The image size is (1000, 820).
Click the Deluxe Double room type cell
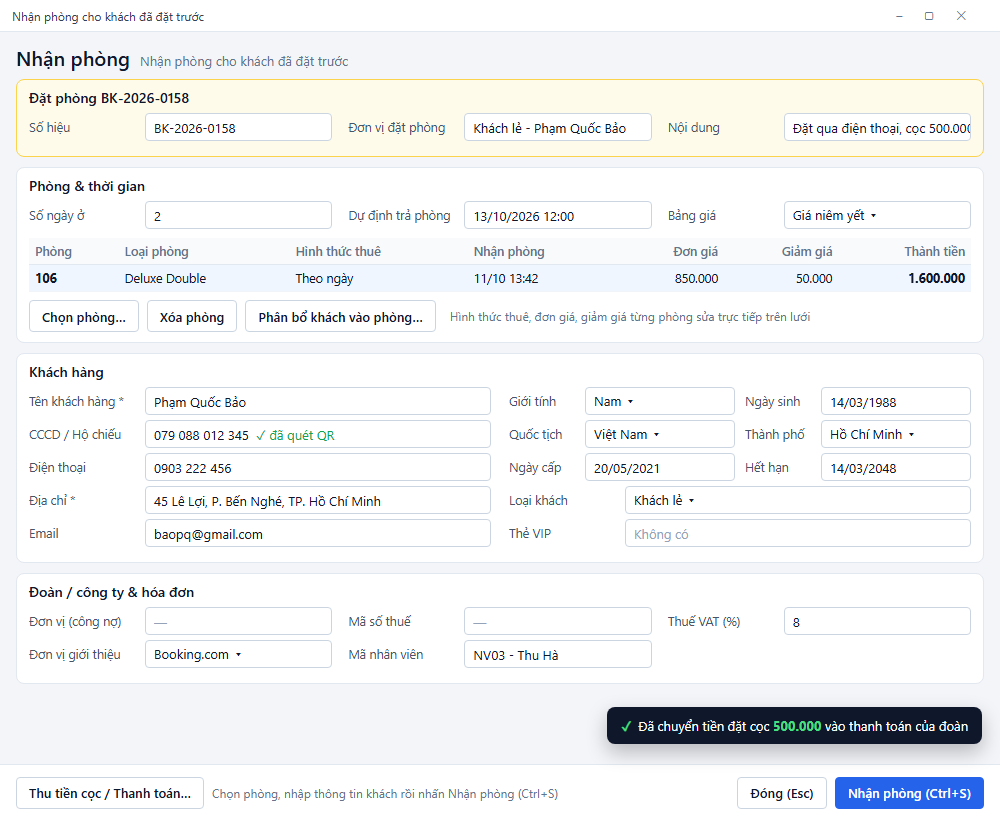pos(165,279)
